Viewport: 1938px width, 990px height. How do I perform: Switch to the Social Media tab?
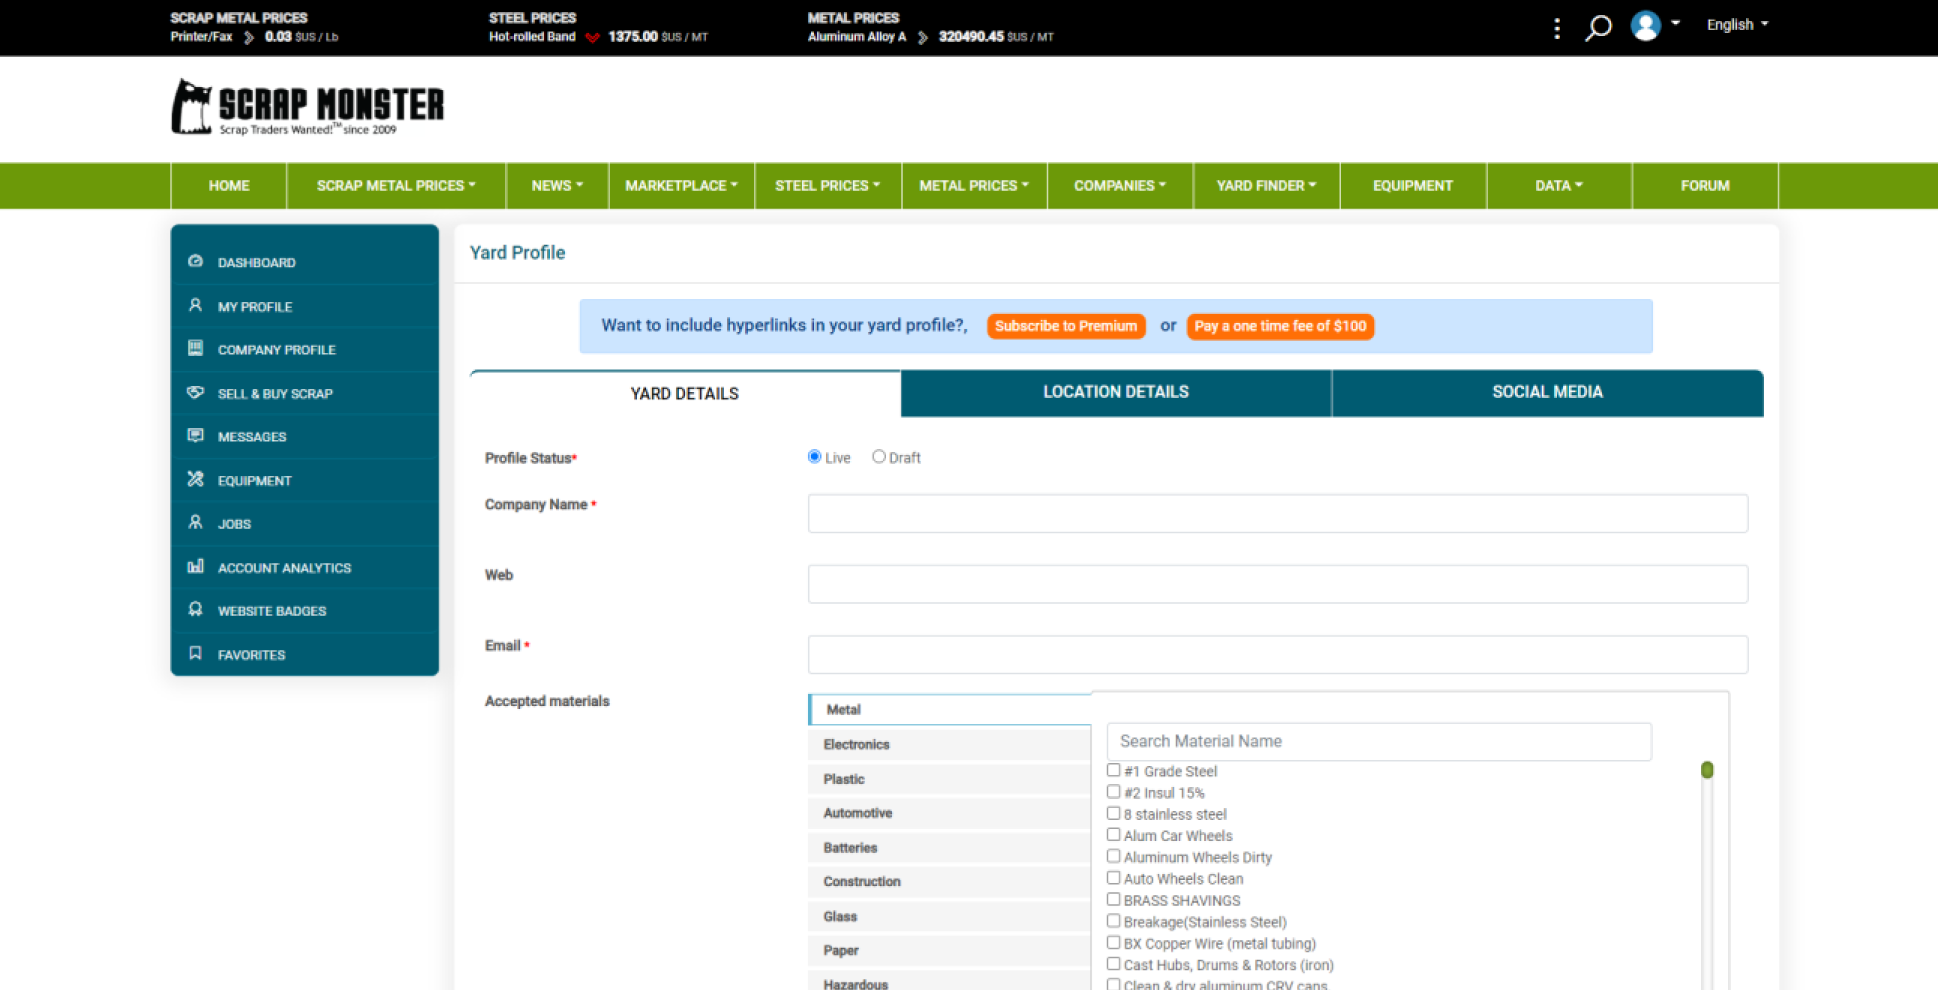coord(1546,392)
